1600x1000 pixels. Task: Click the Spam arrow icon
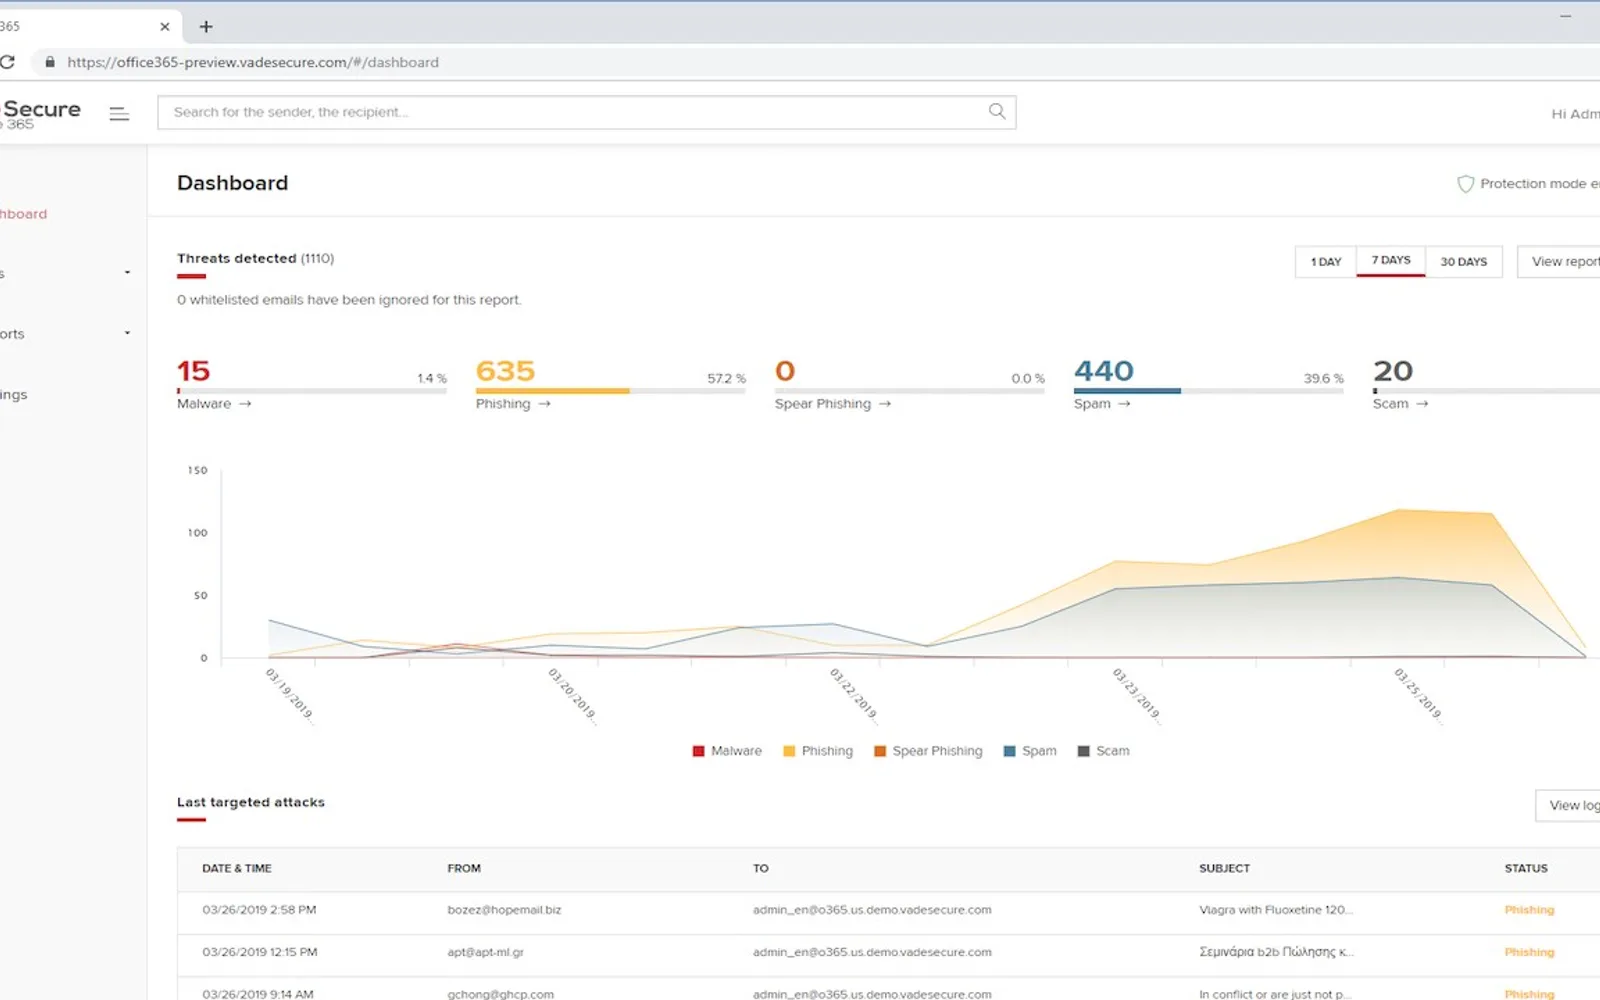point(1124,404)
